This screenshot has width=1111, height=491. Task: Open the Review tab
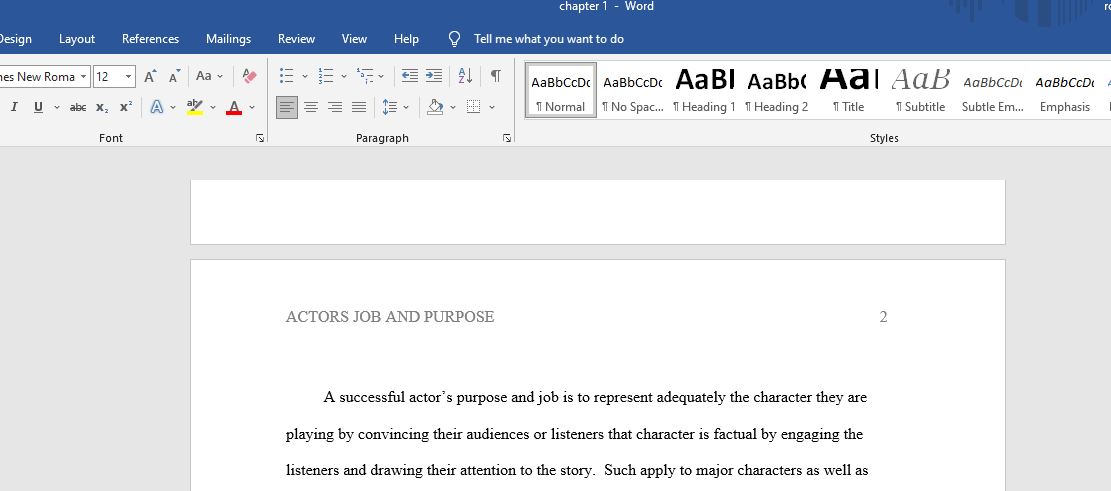pos(296,39)
